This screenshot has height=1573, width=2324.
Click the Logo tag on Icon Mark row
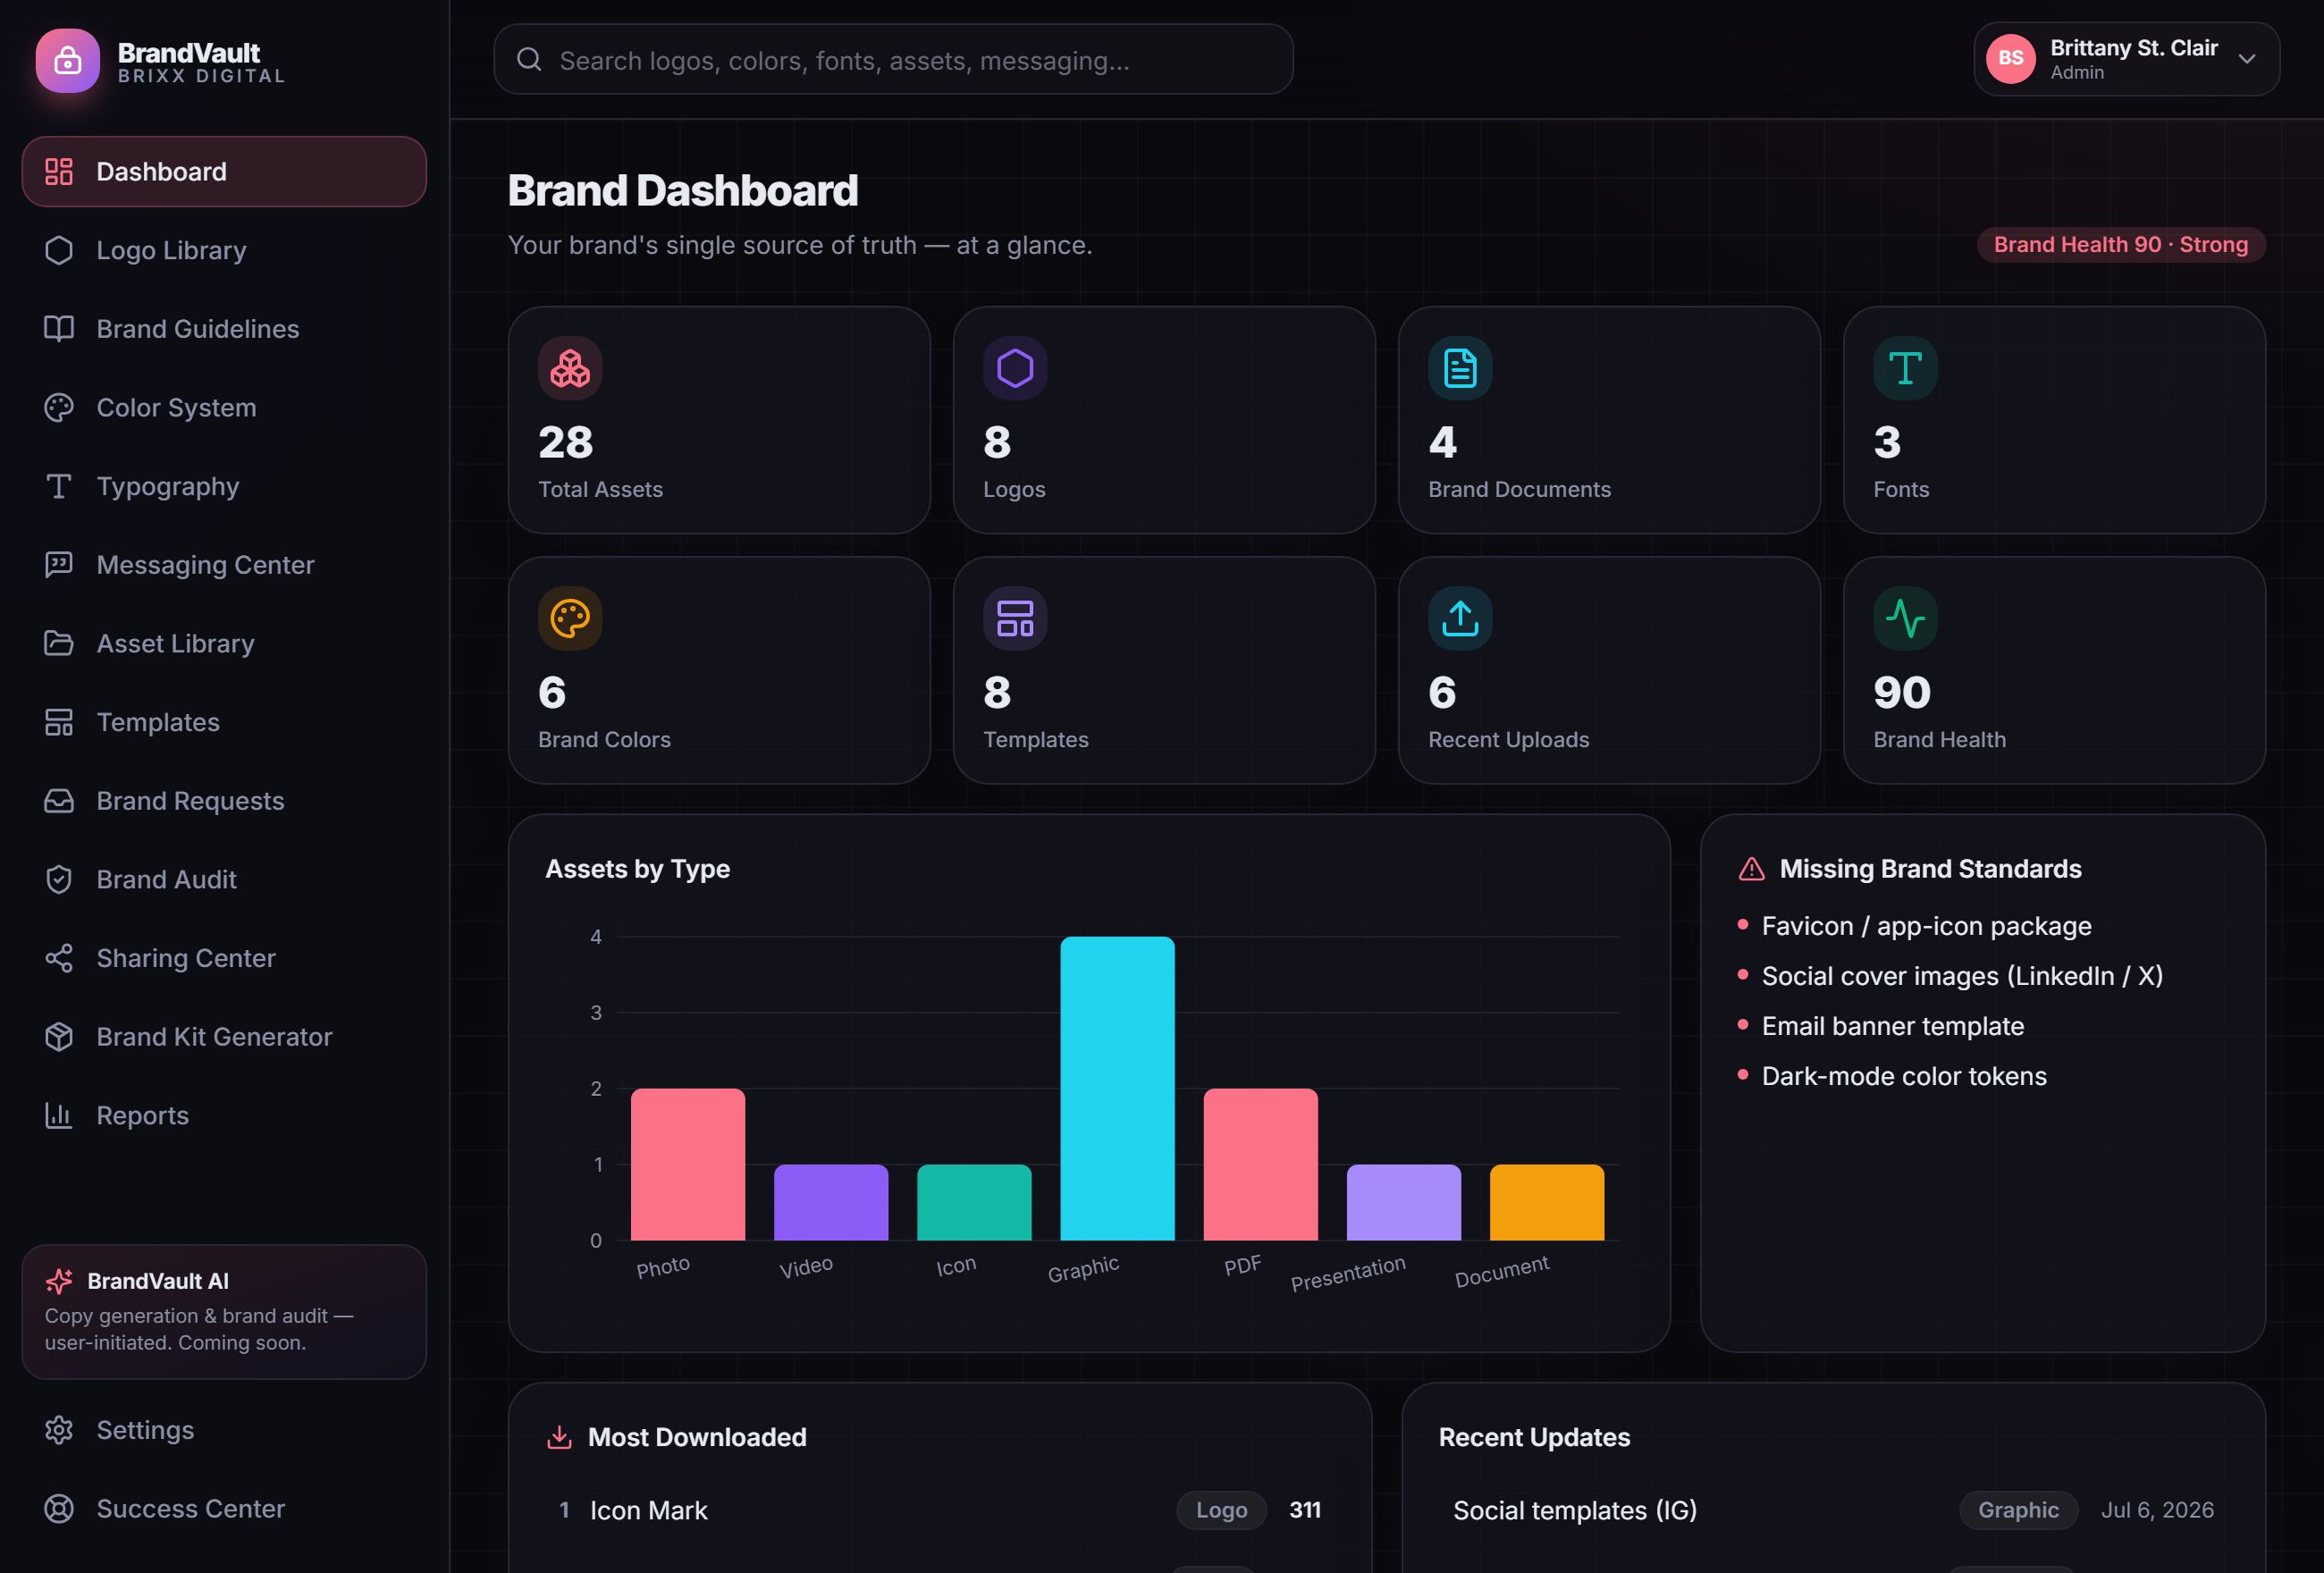pyautogui.click(x=1221, y=1510)
